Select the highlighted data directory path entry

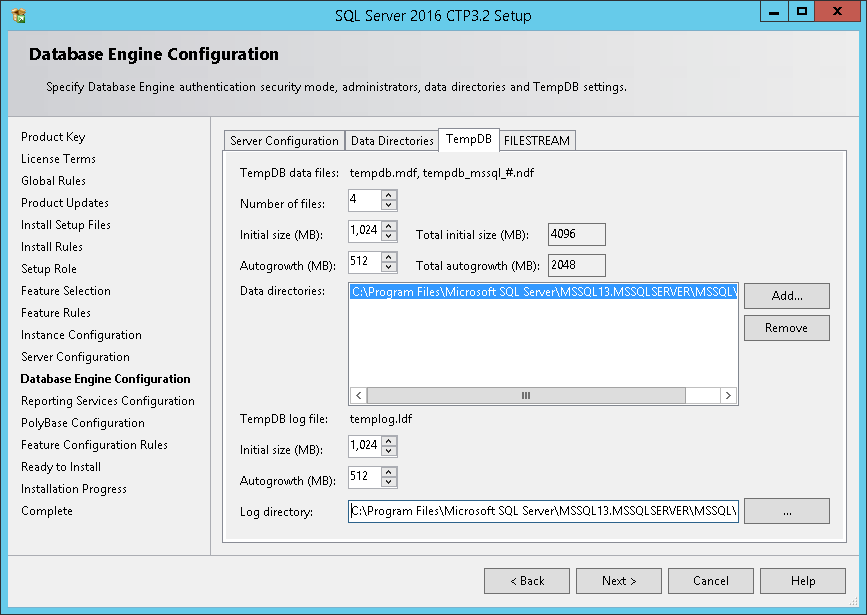click(543, 293)
